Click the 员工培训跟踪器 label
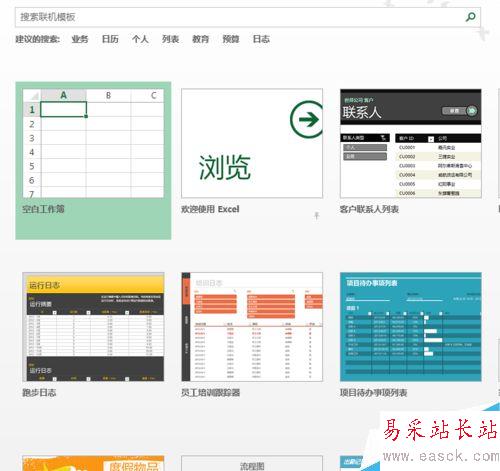 click(210, 393)
